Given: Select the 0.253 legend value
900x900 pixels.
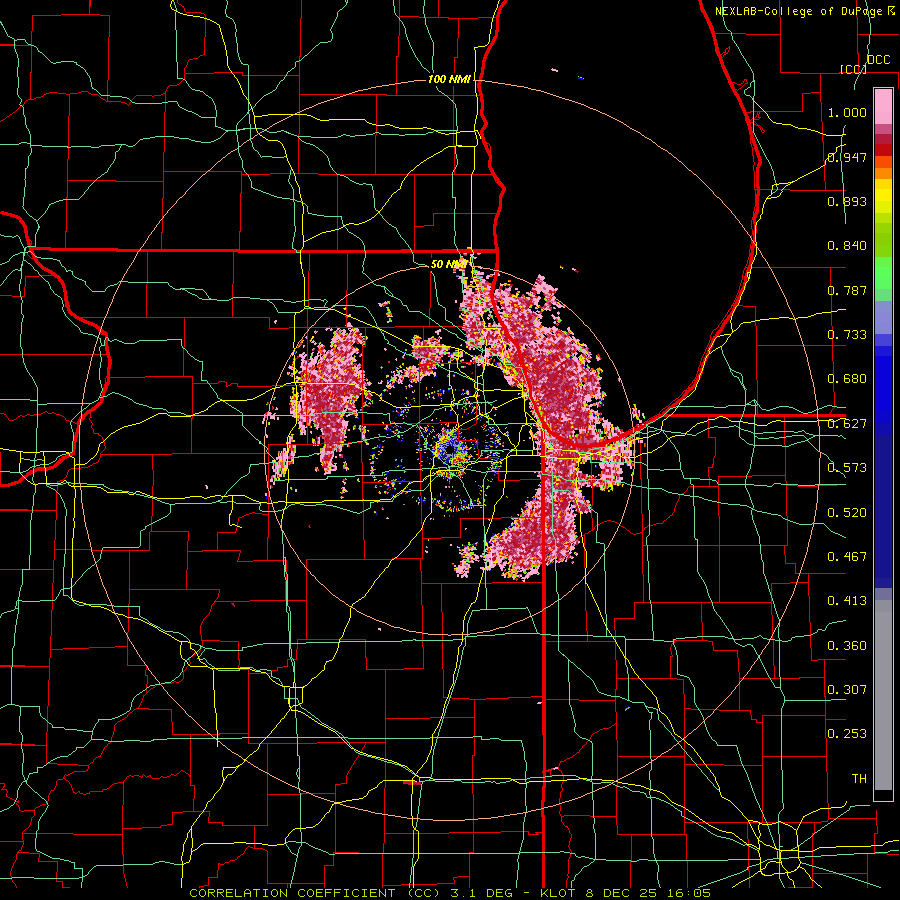Looking at the screenshot, I should tap(847, 734).
